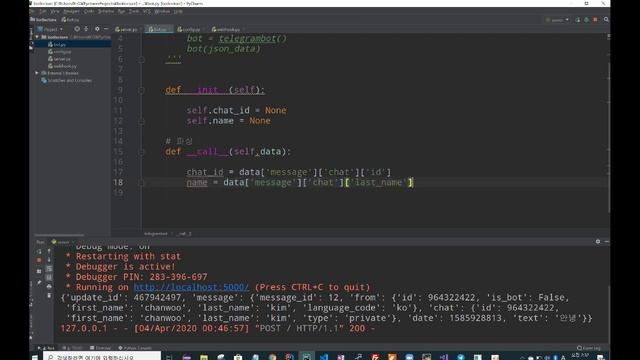Click the Task View icon on taskbar

coord(169,358)
